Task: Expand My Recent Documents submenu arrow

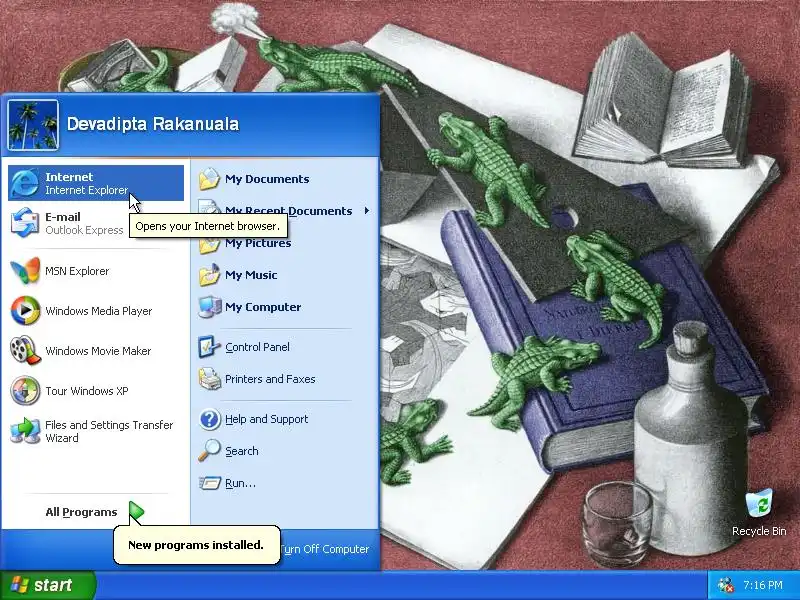Action: coord(366,211)
